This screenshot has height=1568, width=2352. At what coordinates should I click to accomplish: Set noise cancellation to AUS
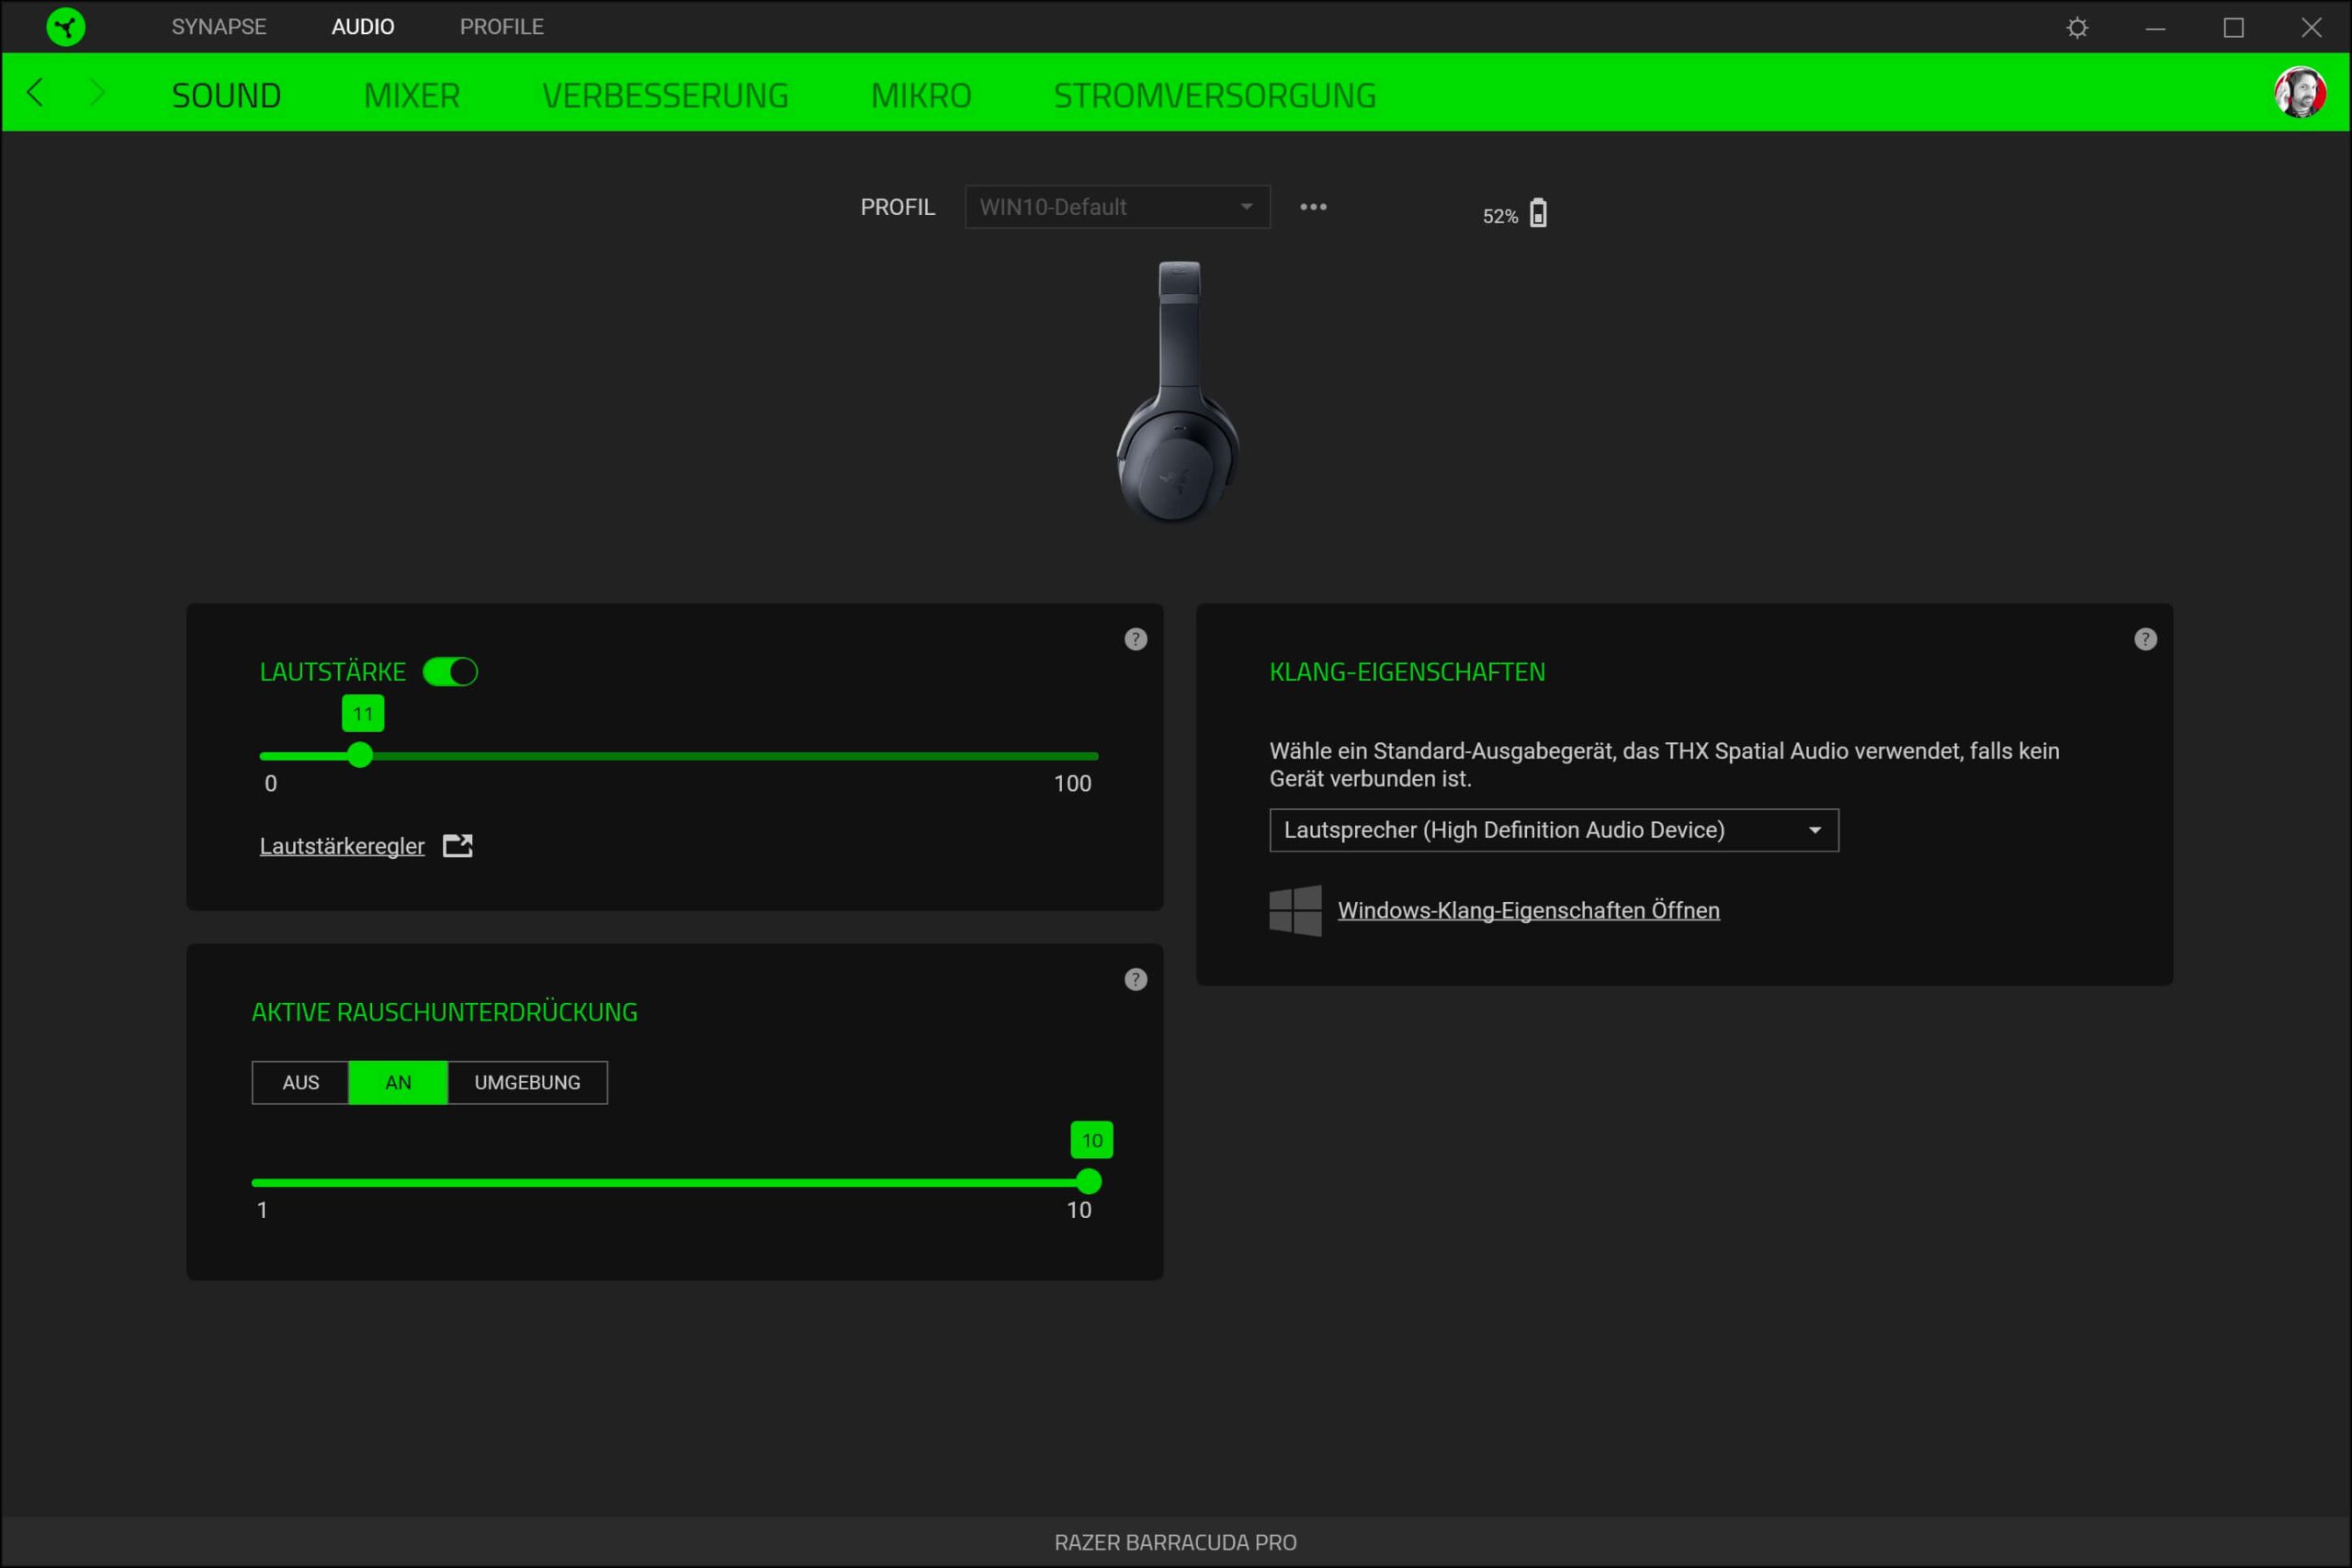click(300, 1083)
